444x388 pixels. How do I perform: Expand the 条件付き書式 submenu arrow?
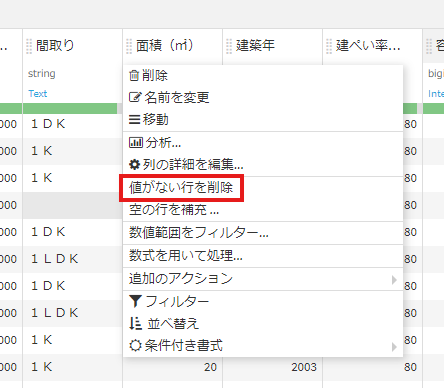394,347
